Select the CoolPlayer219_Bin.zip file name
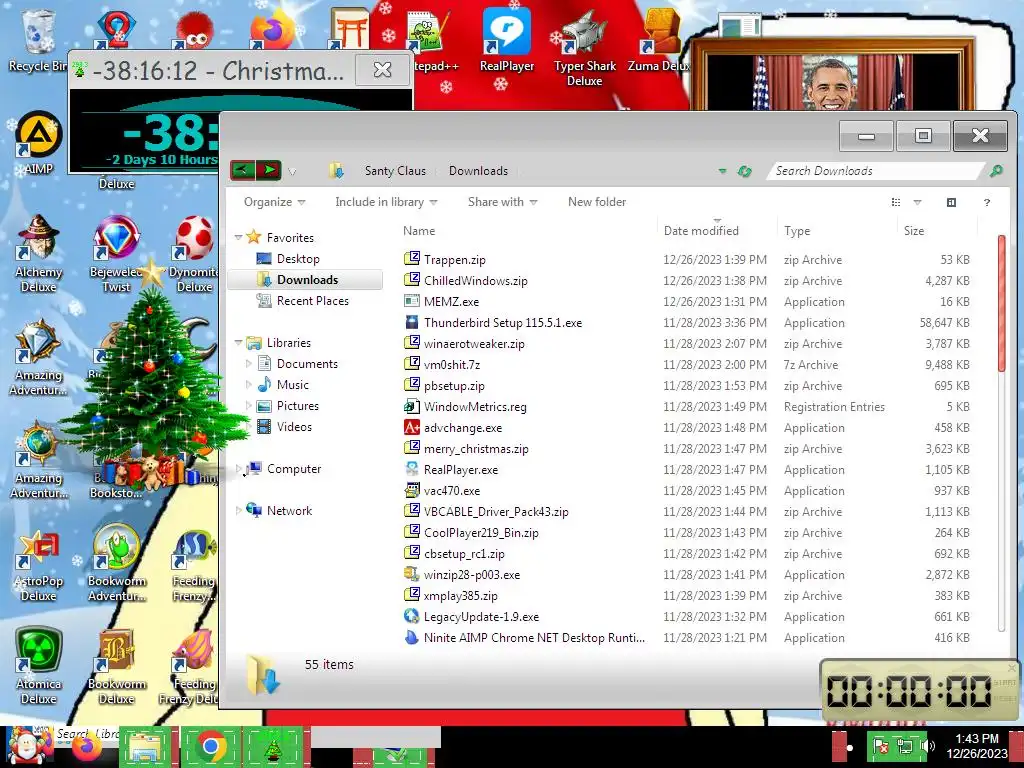This screenshot has width=1024, height=768. [x=481, y=532]
